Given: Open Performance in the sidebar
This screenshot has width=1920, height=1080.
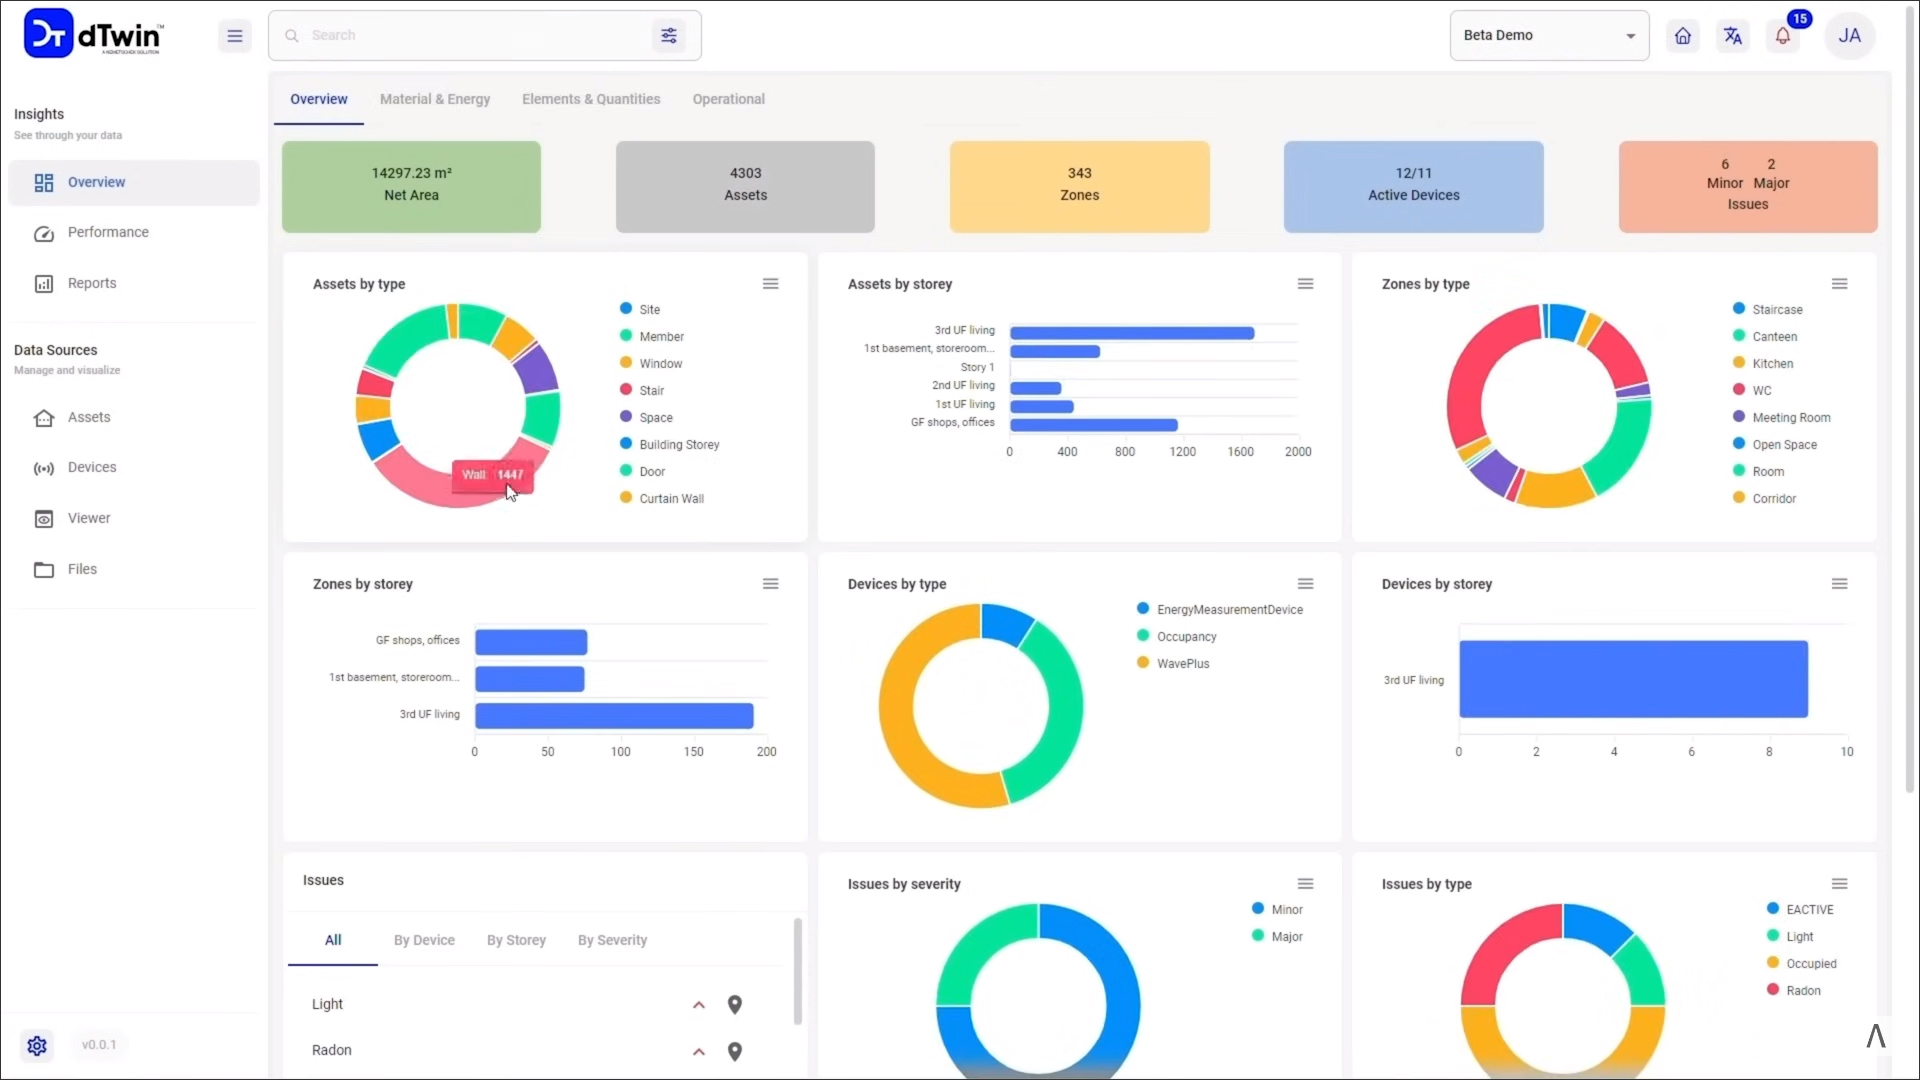Looking at the screenshot, I should click(x=134, y=233).
